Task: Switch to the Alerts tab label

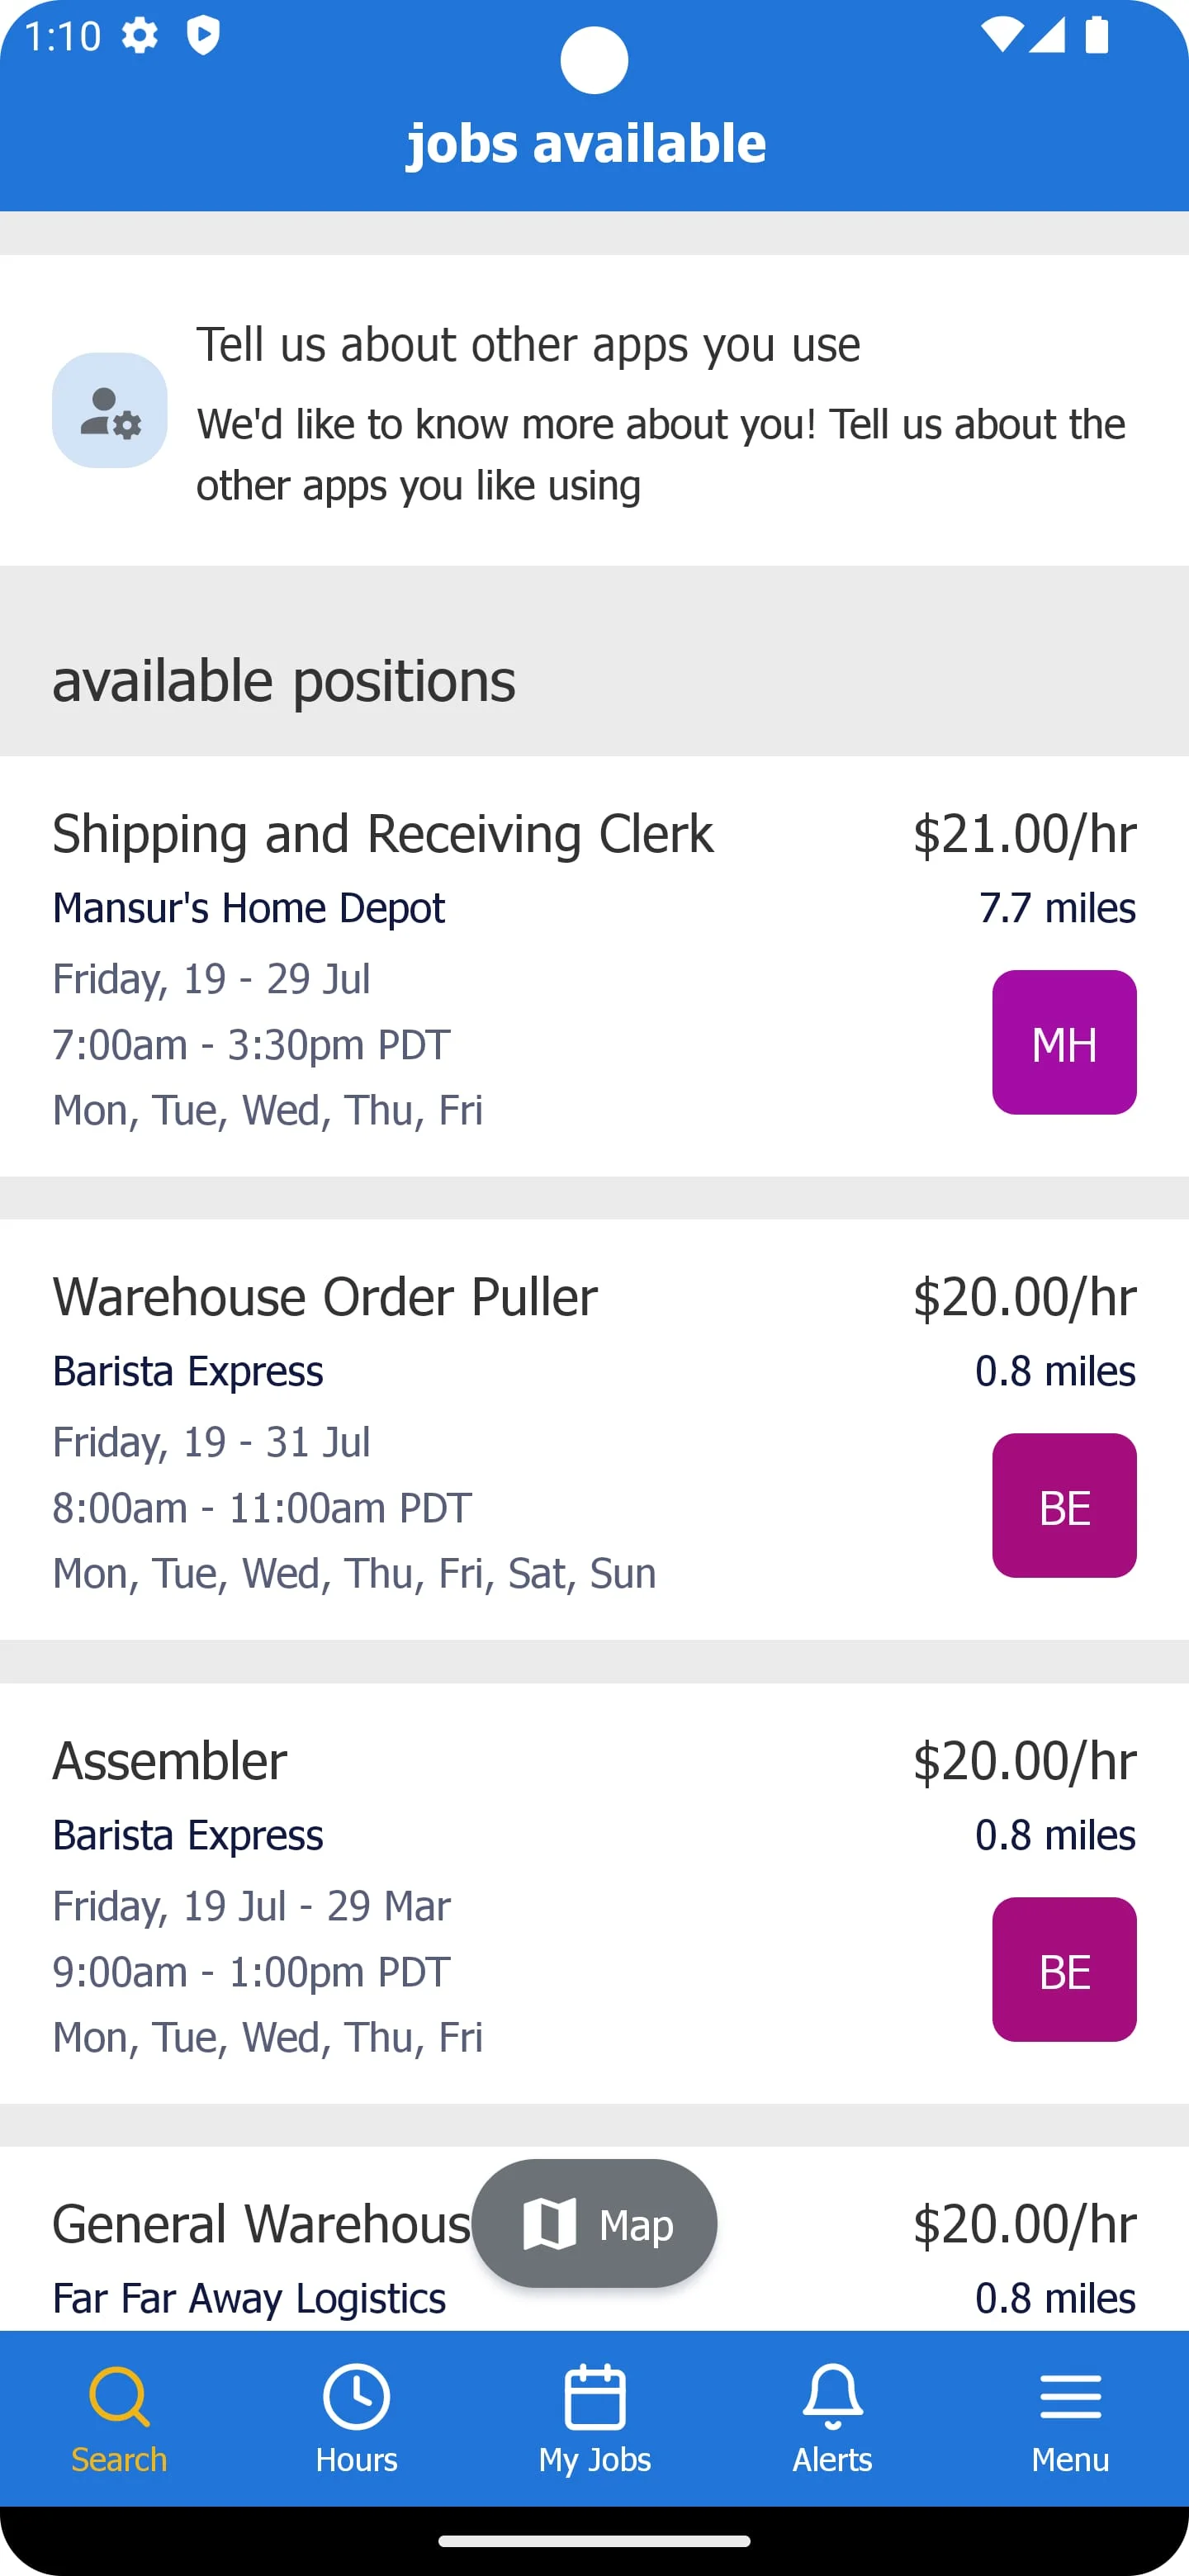Action: pyautogui.click(x=832, y=2459)
